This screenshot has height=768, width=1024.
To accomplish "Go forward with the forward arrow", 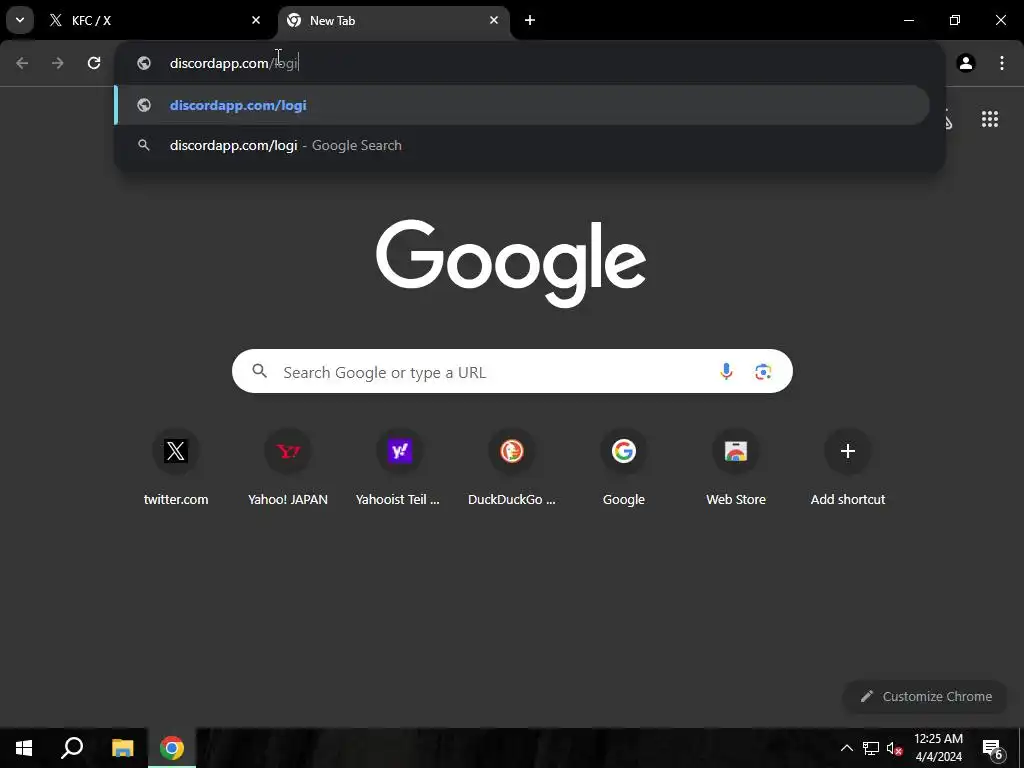I will tap(58, 63).
